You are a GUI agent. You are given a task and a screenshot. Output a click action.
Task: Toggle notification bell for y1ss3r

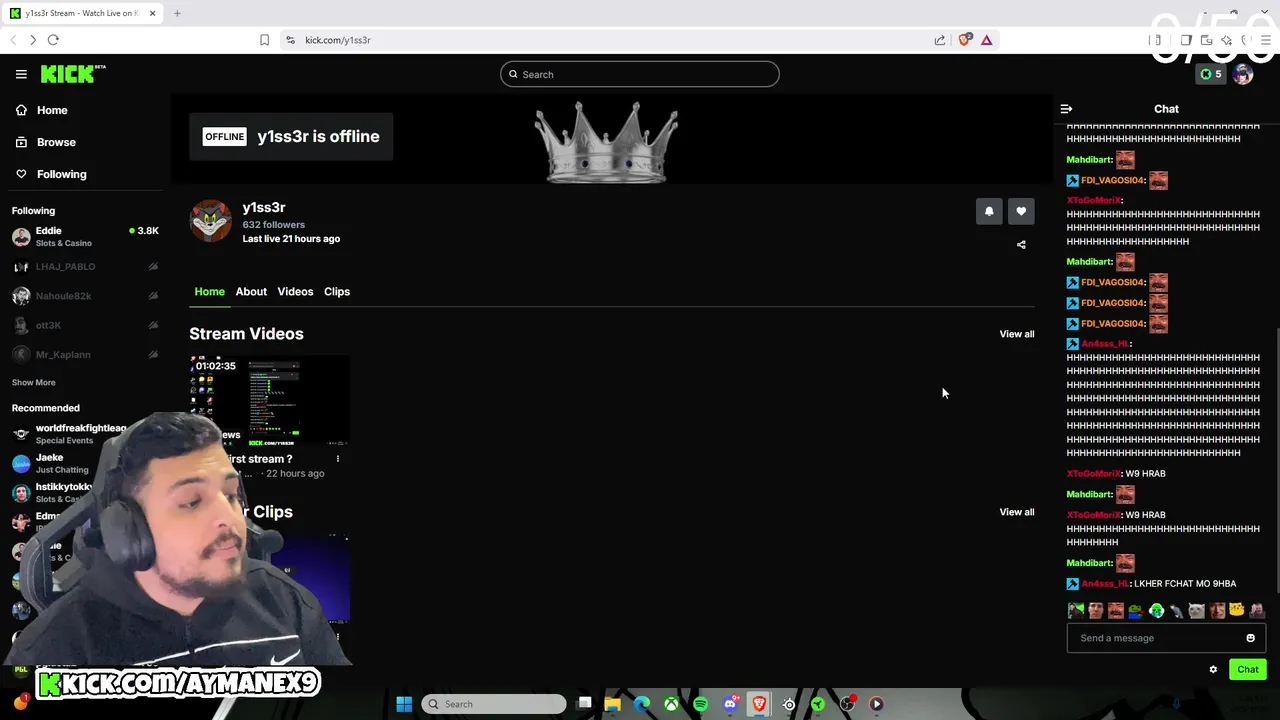tap(989, 211)
